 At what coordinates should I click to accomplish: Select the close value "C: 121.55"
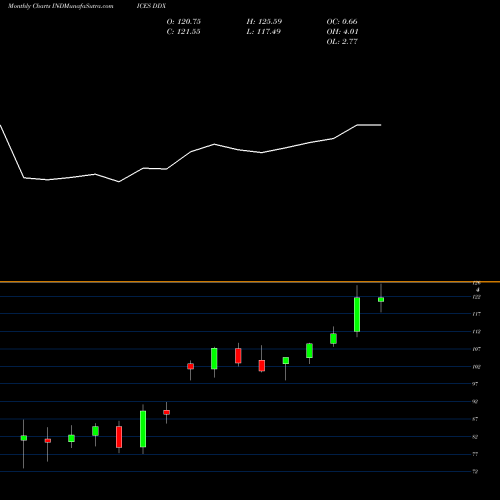184,32
